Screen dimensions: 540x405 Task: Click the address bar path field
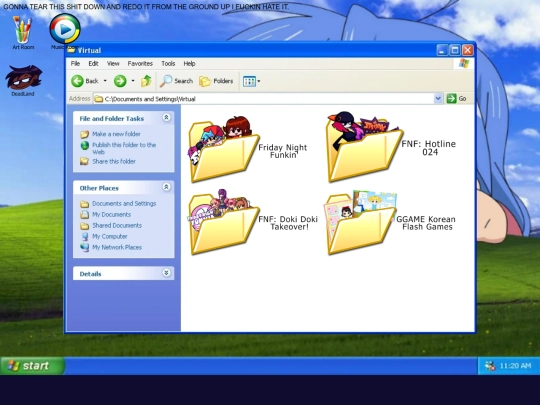263,99
